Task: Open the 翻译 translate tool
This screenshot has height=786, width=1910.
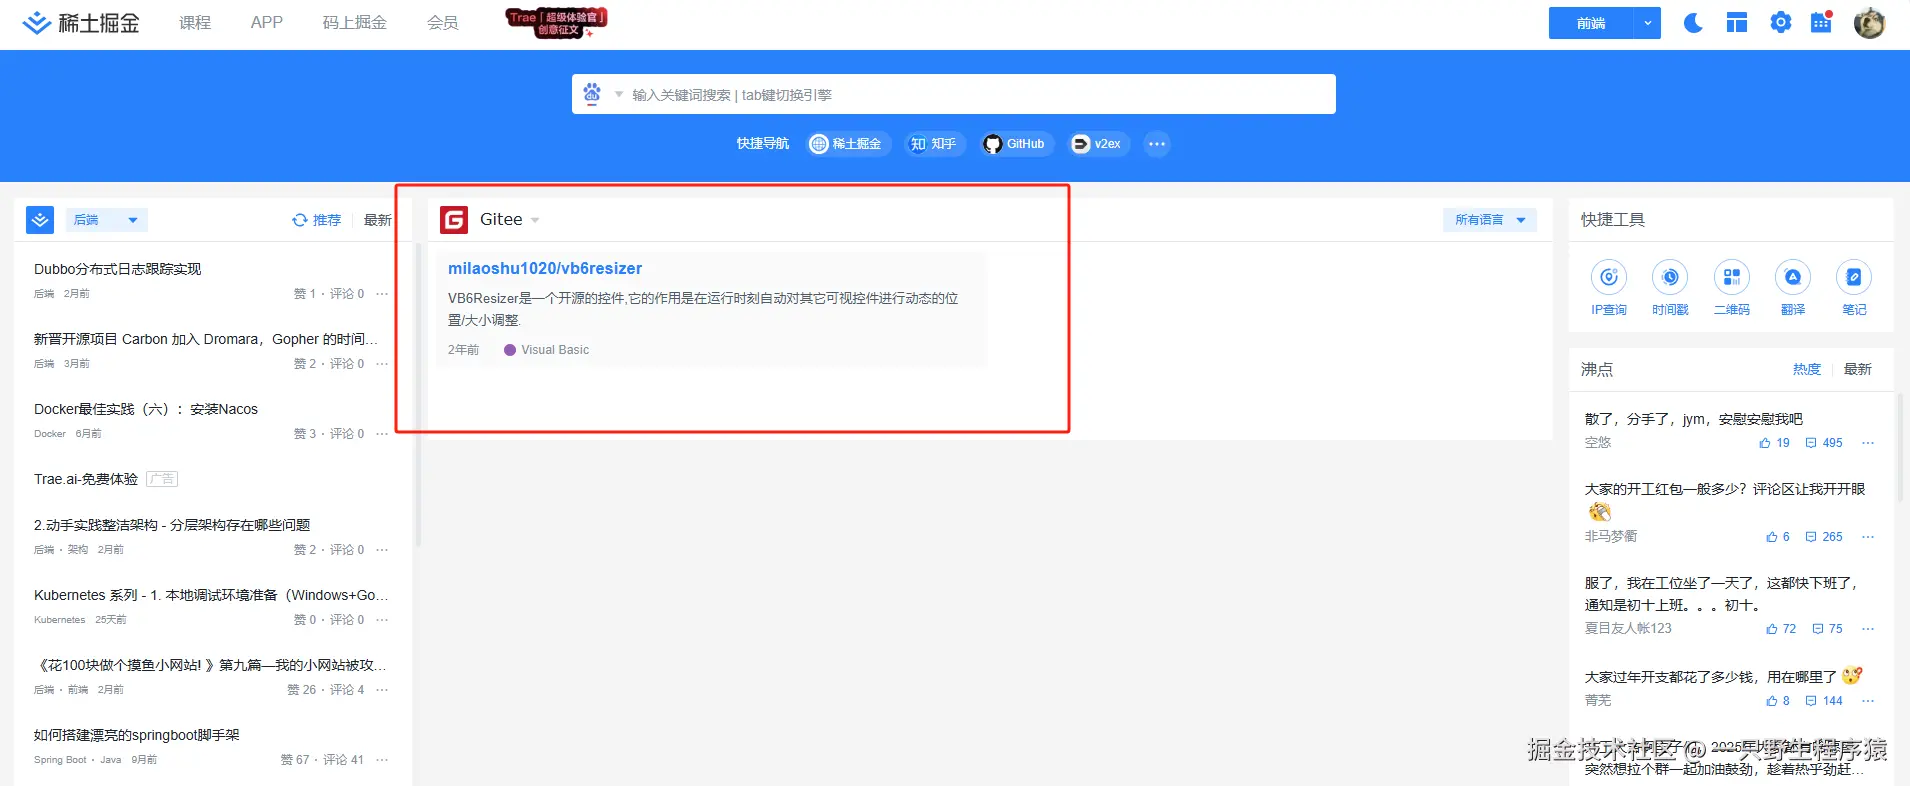Action: [x=1793, y=278]
